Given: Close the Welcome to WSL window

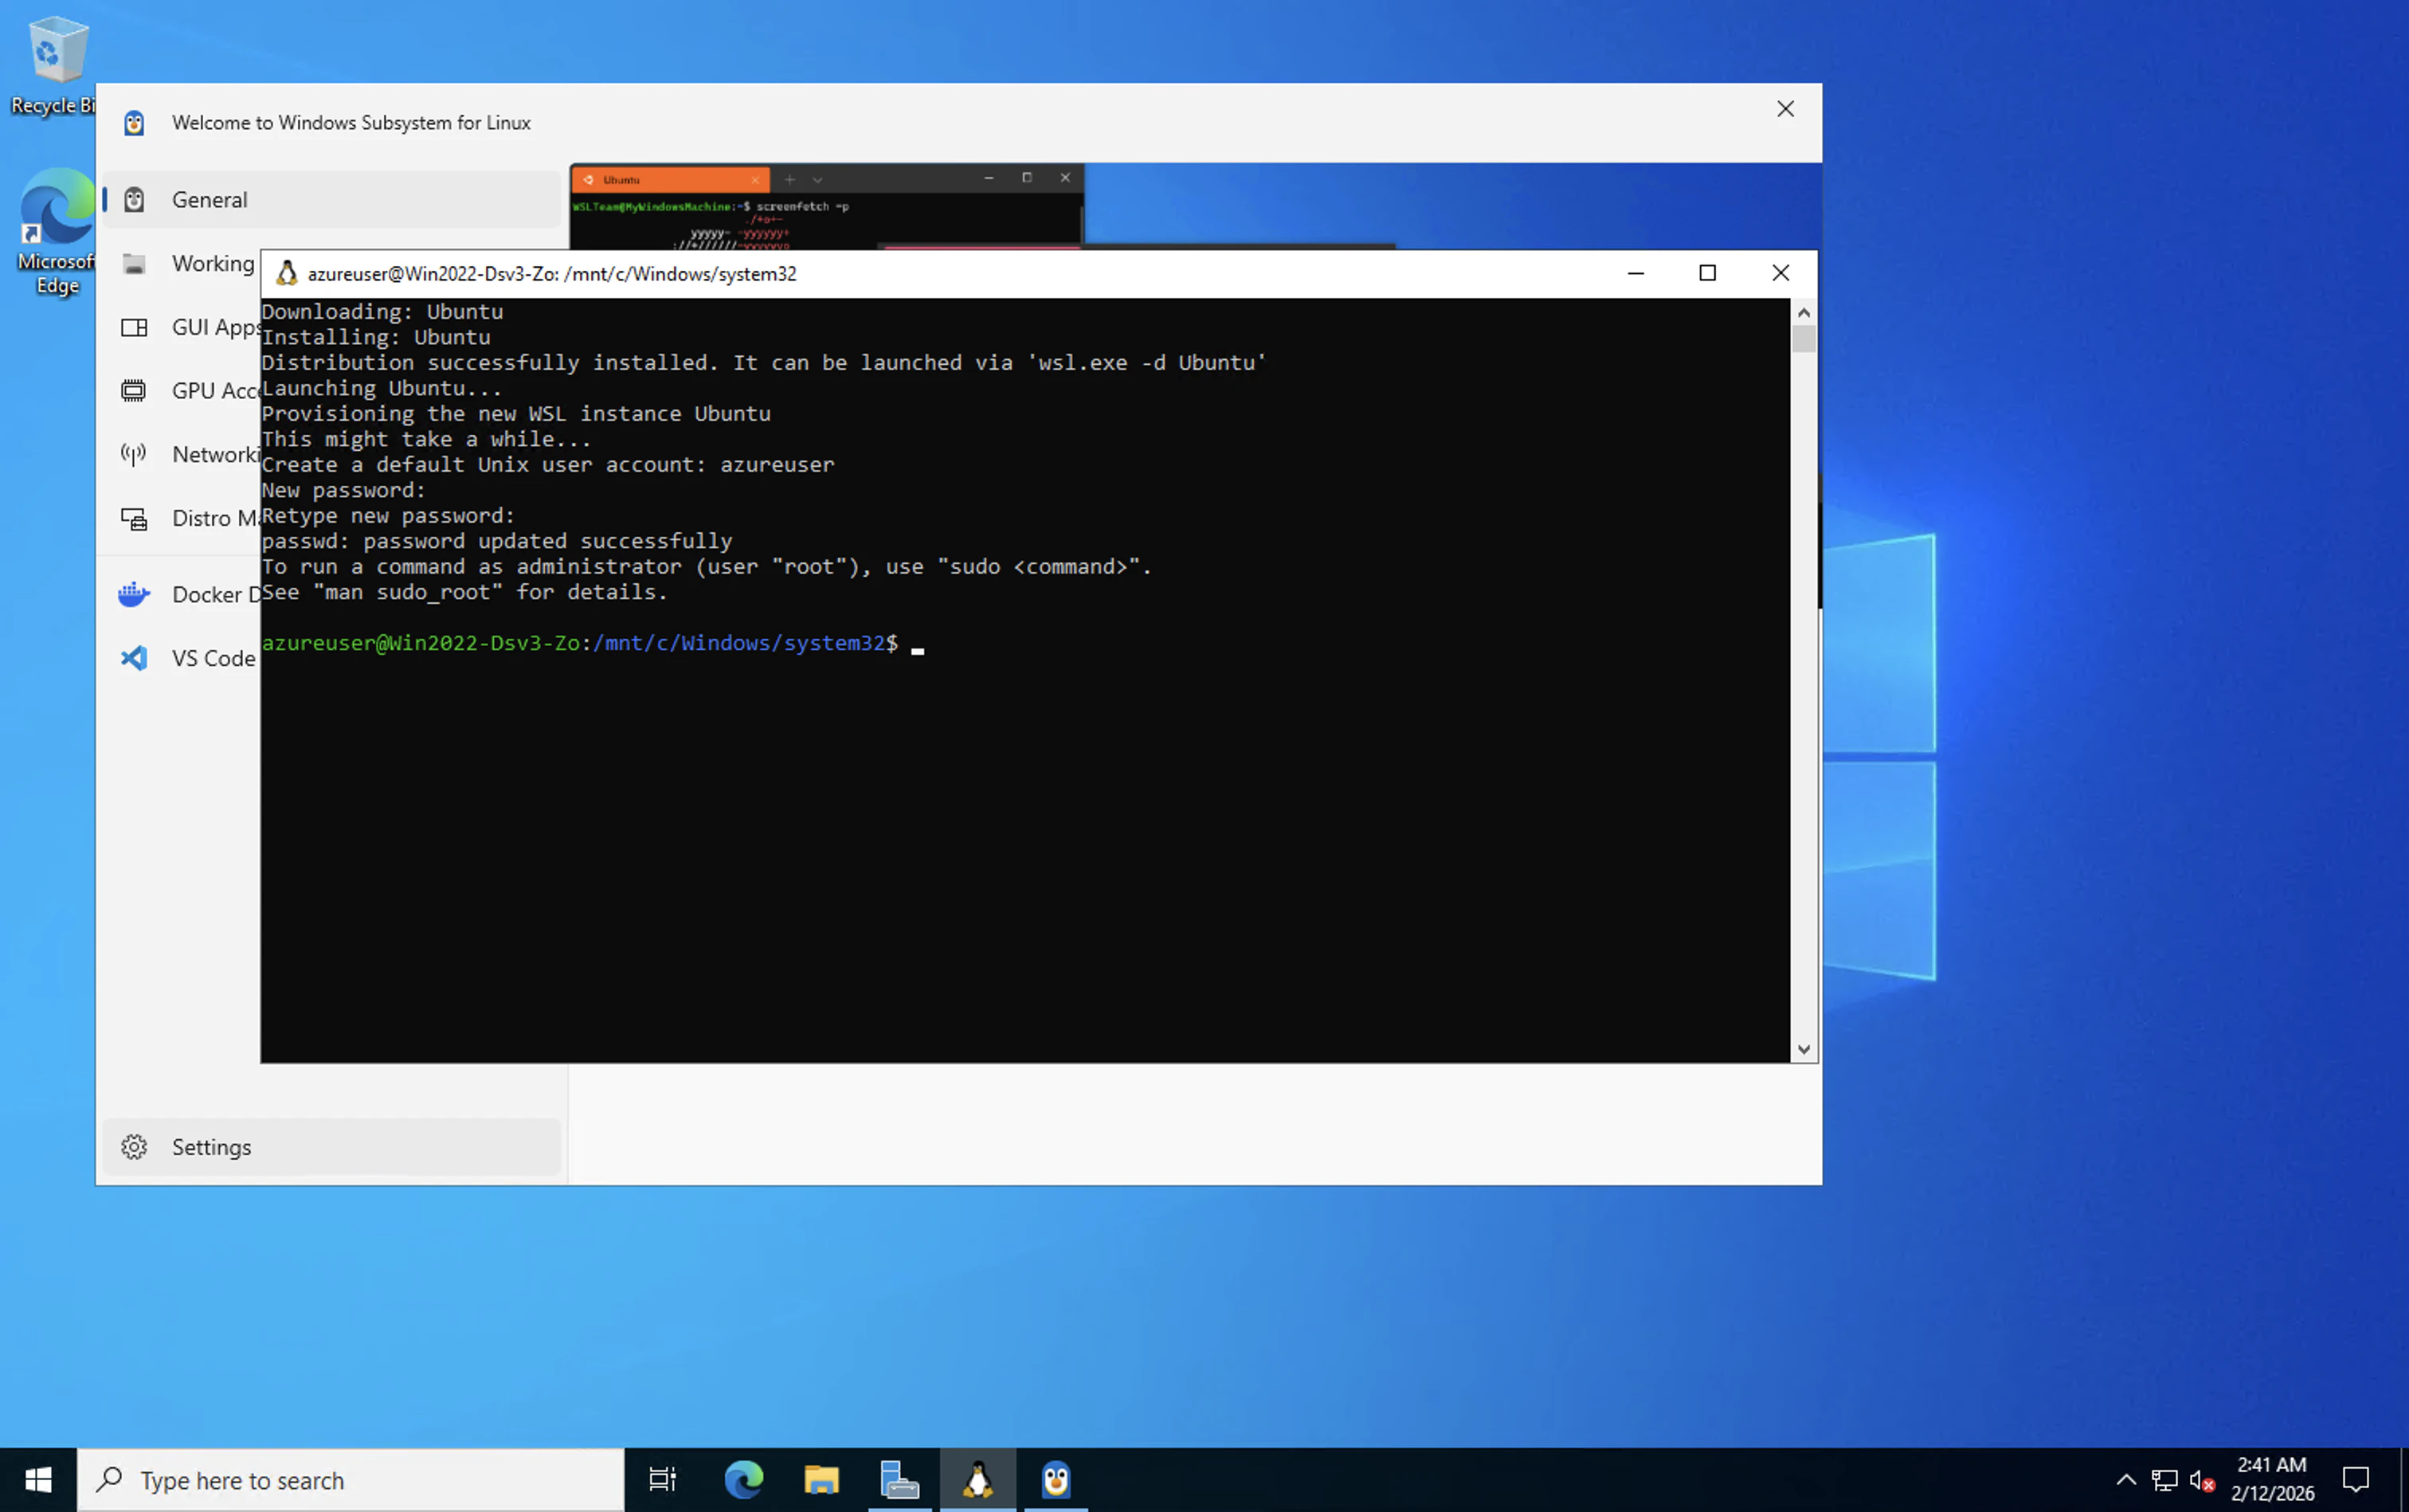Looking at the screenshot, I should 1785,109.
